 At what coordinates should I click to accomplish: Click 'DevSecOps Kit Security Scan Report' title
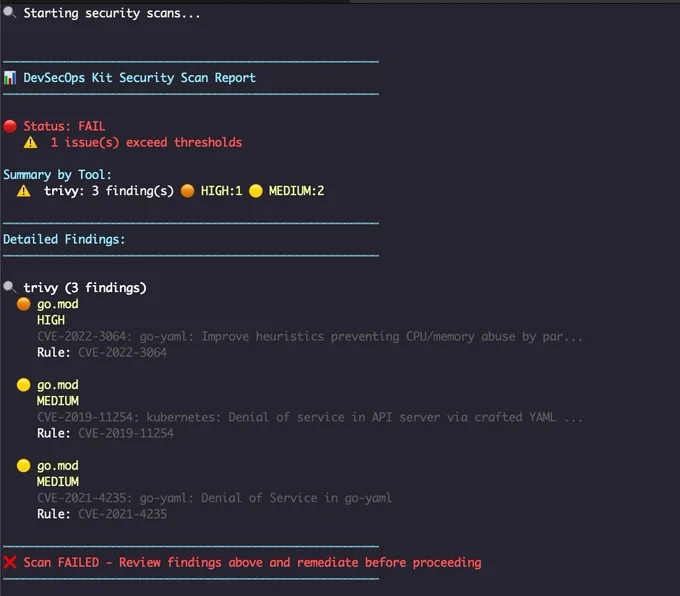pyautogui.click(x=139, y=78)
